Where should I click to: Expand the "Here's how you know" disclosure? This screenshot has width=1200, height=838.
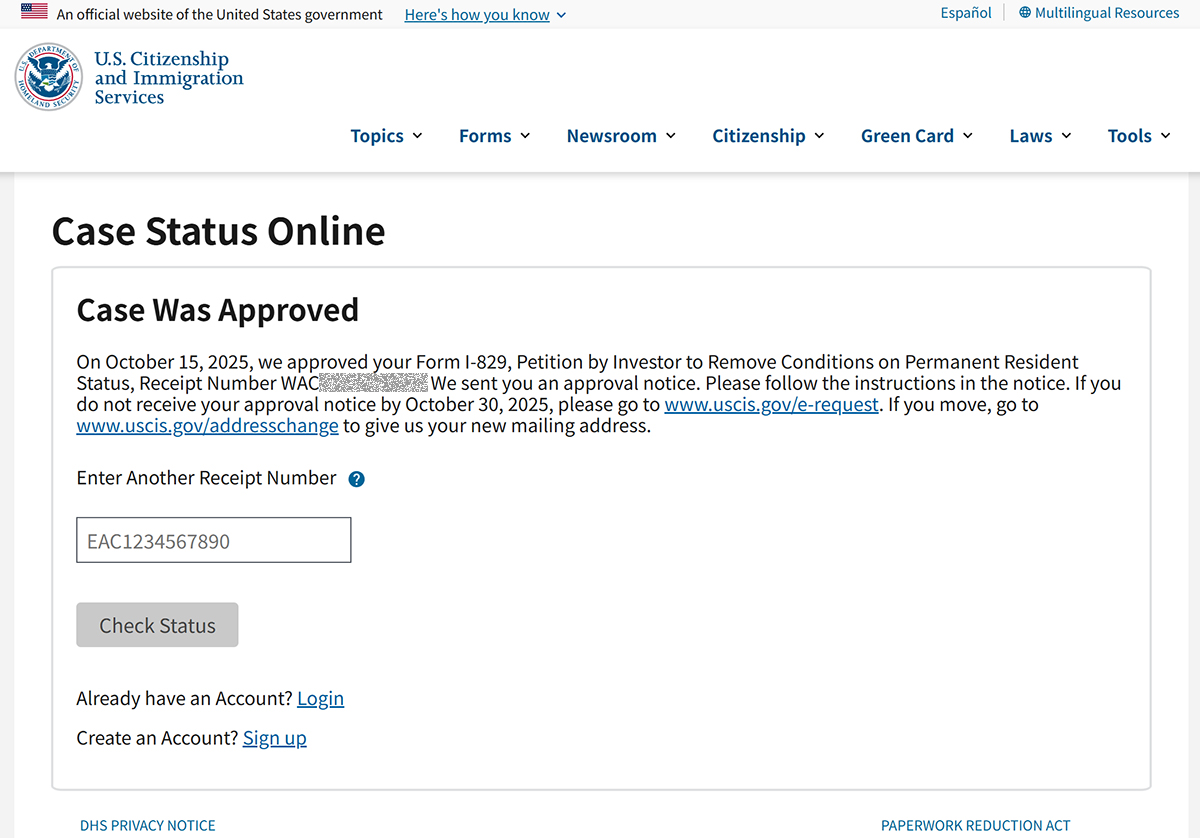click(485, 14)
